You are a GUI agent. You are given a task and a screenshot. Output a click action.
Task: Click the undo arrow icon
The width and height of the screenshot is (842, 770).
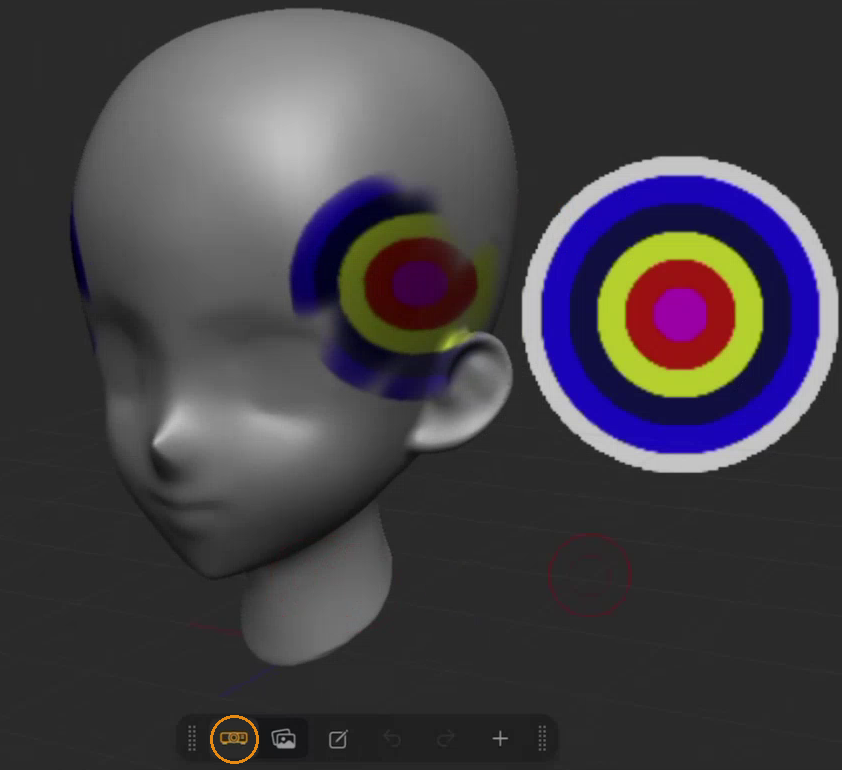tap(393, 739)
